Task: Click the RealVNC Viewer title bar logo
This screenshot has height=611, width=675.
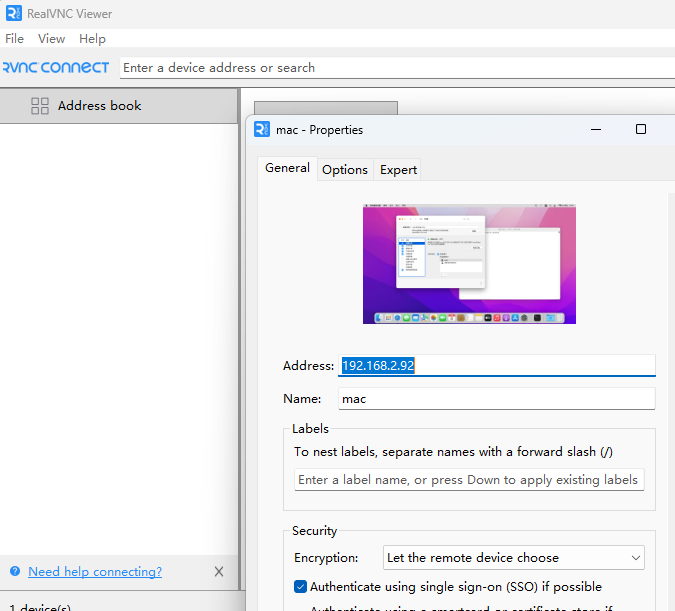Action: (x=13, y=13)
